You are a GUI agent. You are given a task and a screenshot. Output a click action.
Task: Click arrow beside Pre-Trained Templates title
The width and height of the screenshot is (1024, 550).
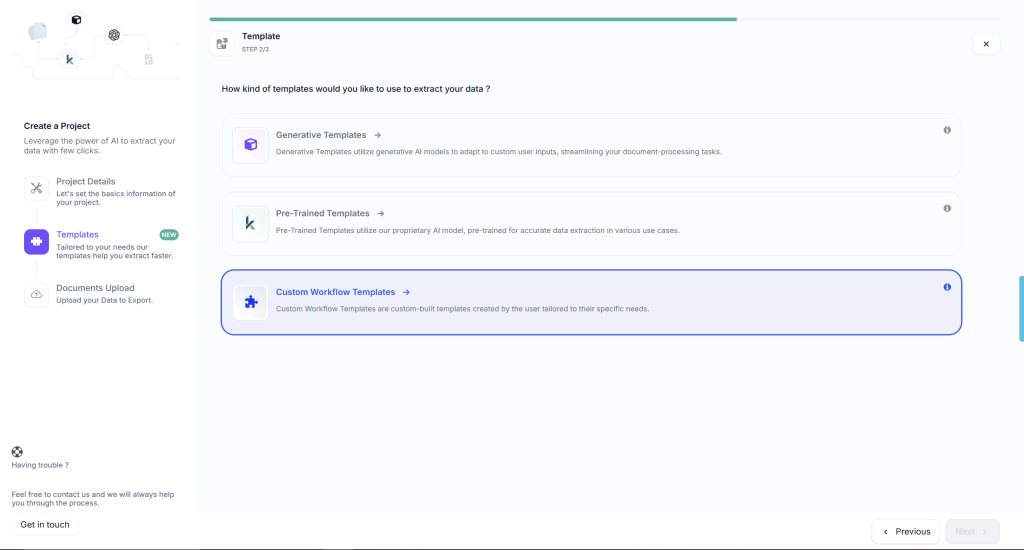380,214
